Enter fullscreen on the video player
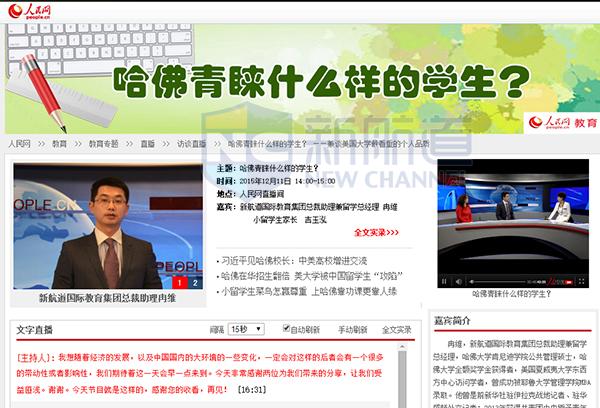 [581, 282]
